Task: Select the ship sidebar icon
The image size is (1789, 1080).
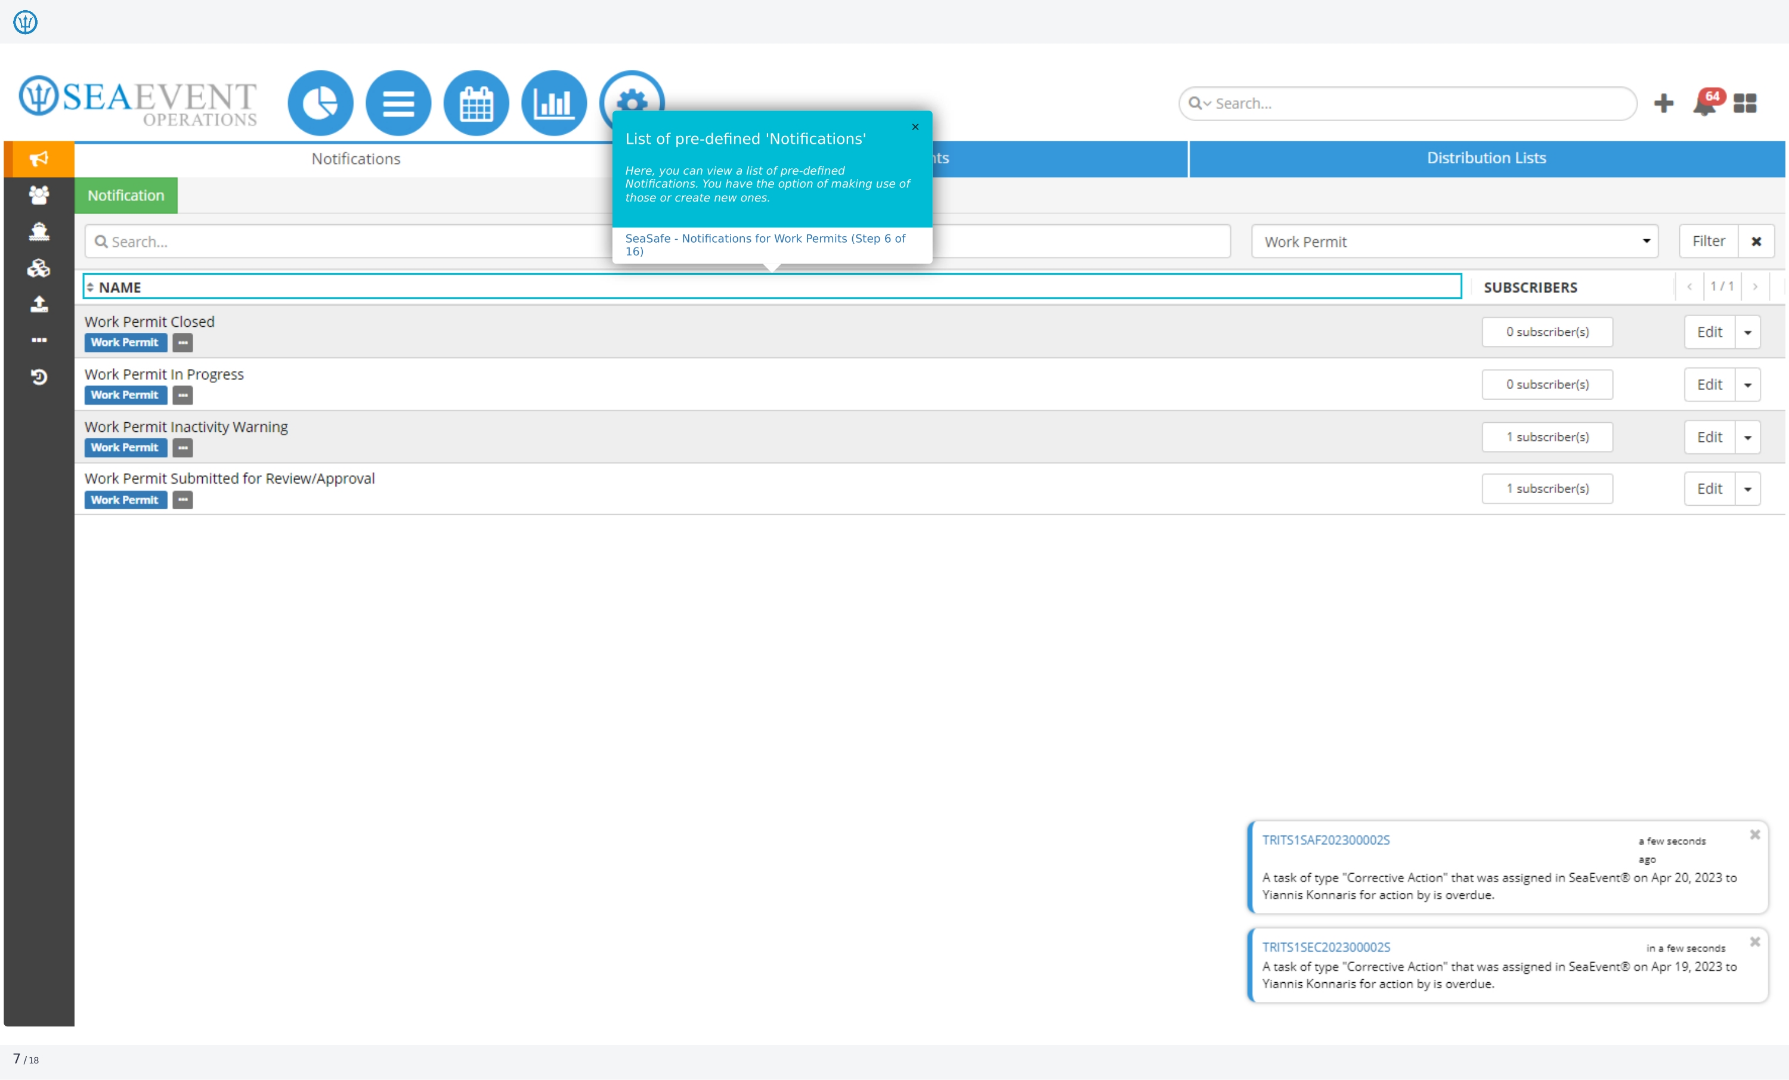Action: [x=39, y=231]
